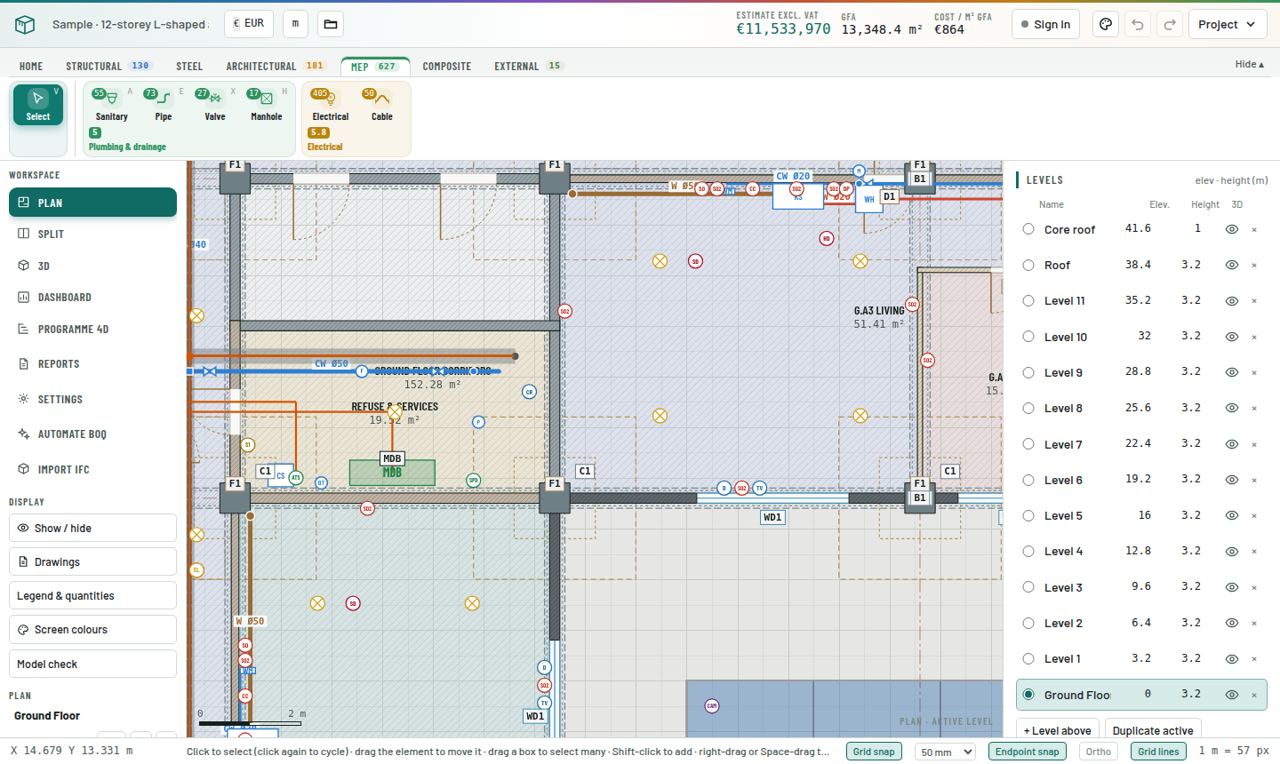Click the redo arrow
Viewport: 1280px width, 764px height.
[1169, 24]
